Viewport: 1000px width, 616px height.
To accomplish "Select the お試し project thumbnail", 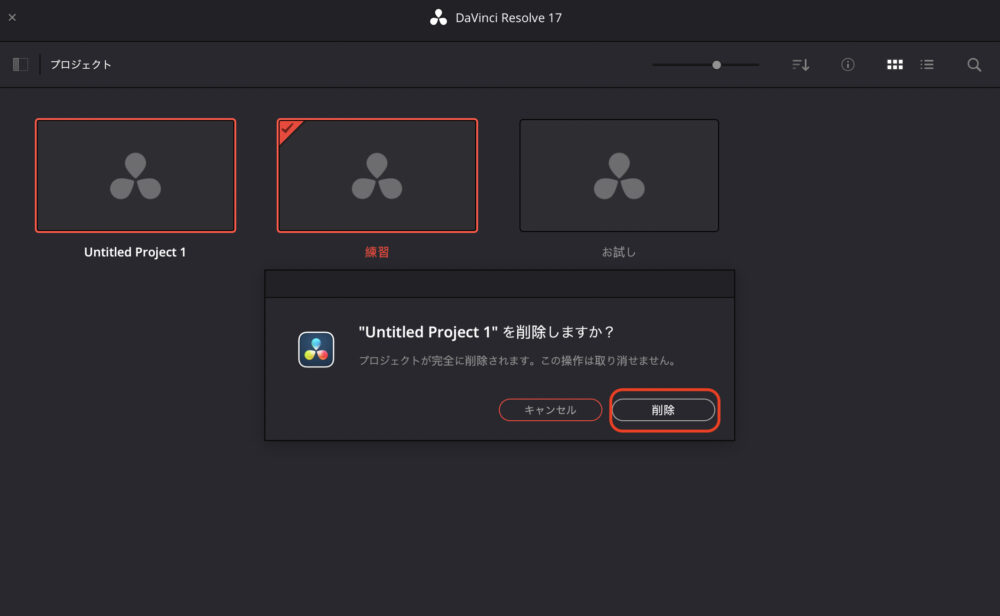I will [x=619, y=175].
